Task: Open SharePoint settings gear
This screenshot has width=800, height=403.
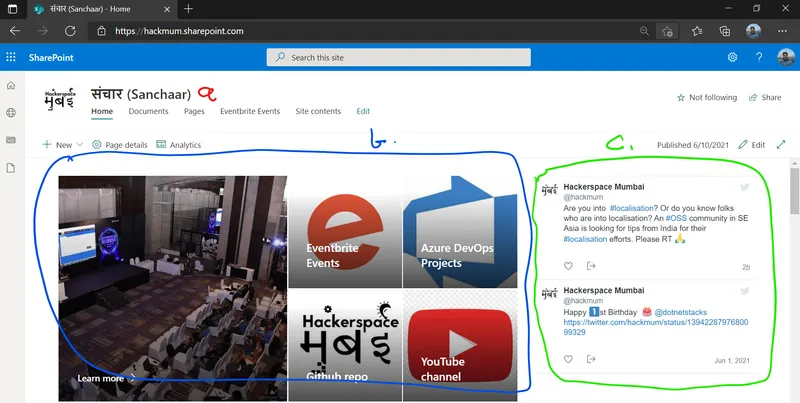Action: point(732,58)
